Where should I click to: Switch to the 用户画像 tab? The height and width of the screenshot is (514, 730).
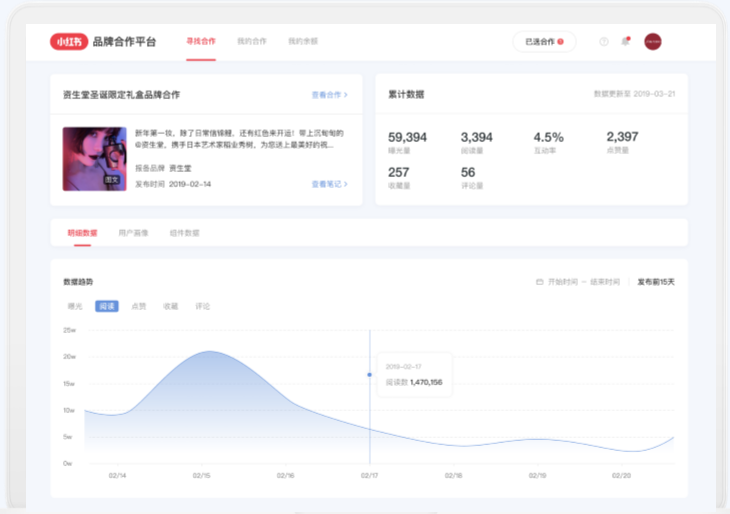(x=133, y=233)
